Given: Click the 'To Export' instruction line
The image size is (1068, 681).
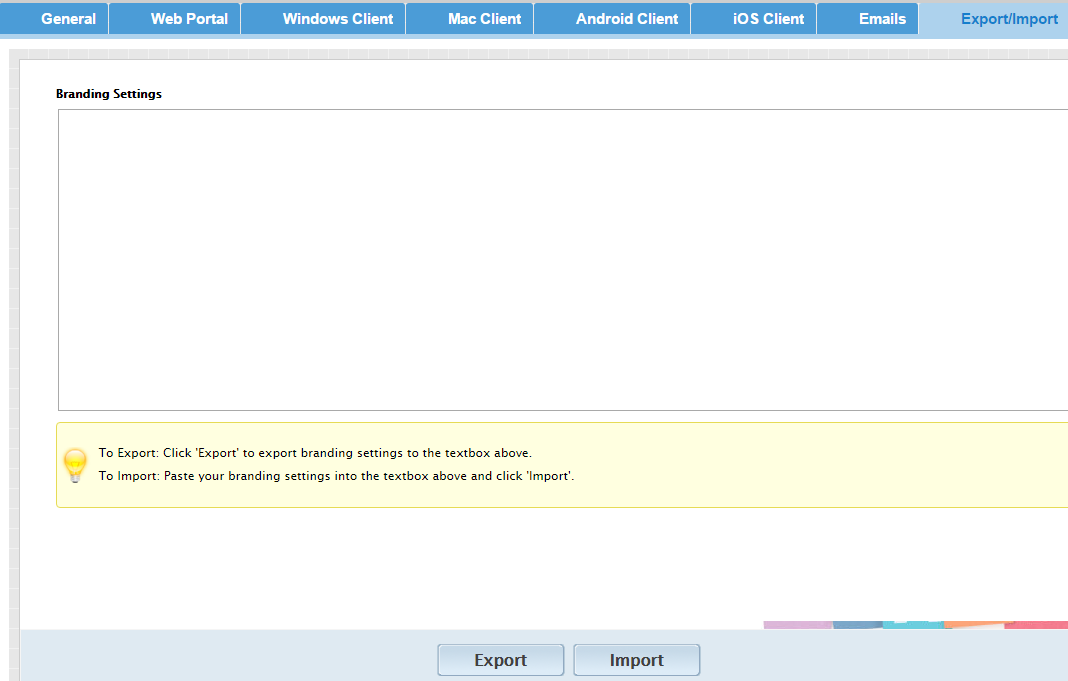Looking at the screenshot, I should tap(315, 453).
